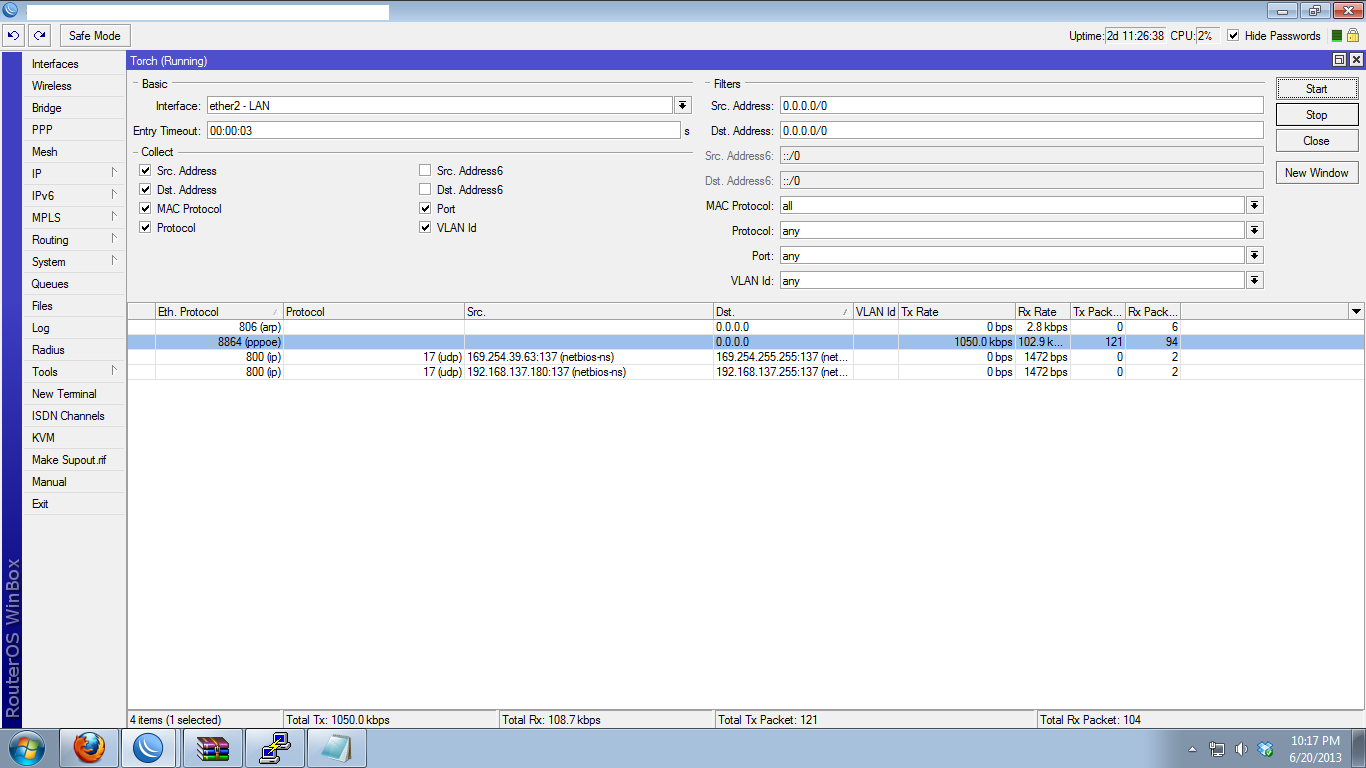Enable the Dst. Address6 checkbox
Screen dimensions: 1366x768
pyautogui.click(x=425, y=190)
